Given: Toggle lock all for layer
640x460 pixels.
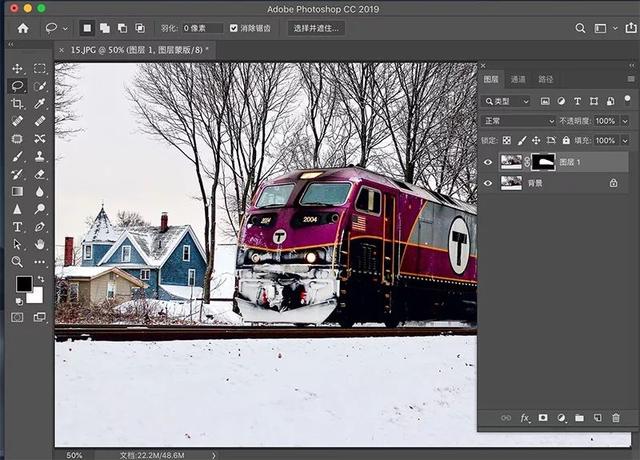Looking at the screenshot, I should pos(566,140).
